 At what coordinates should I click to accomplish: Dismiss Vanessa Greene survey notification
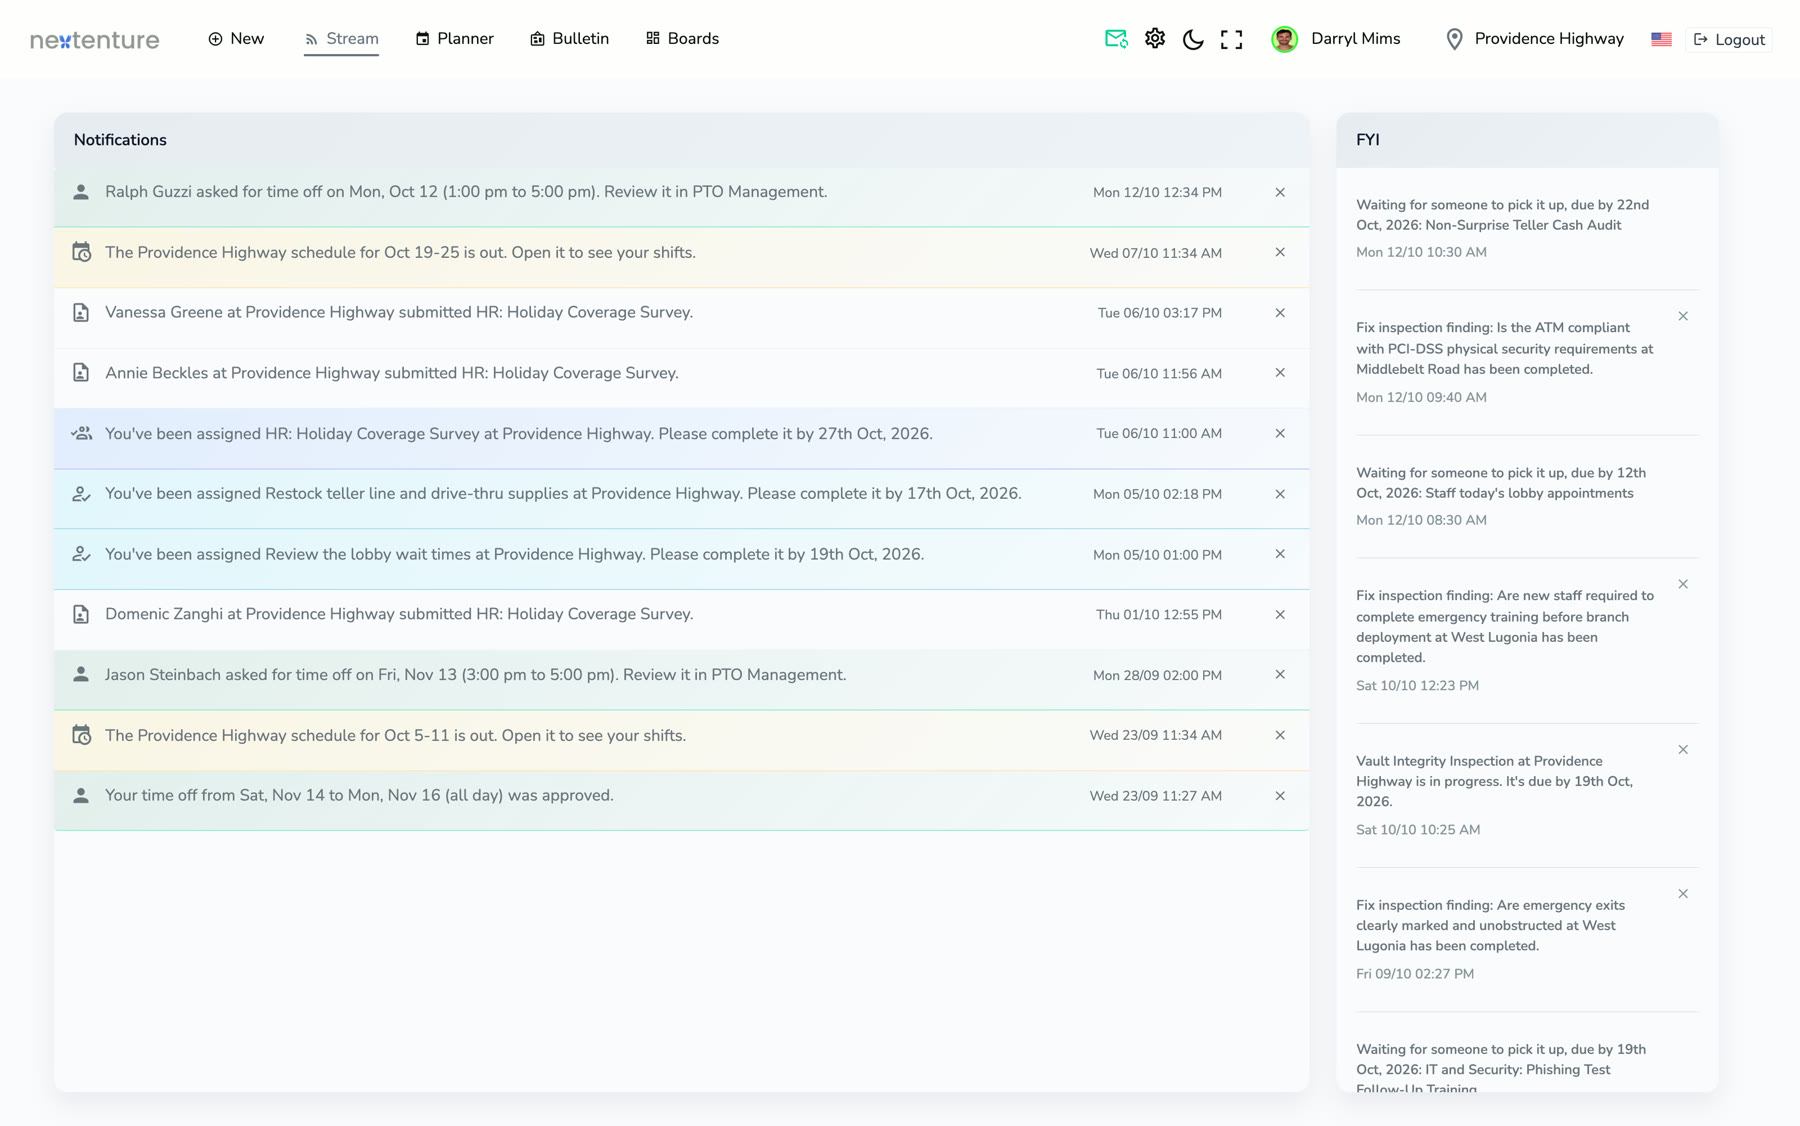pos(1280,313)
